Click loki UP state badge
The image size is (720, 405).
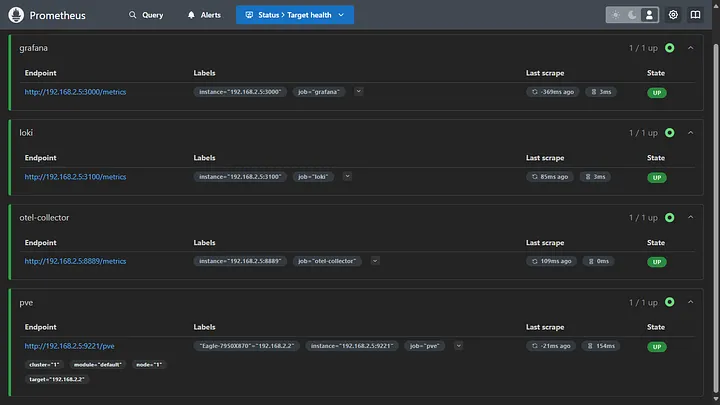(x=657, y=178)
